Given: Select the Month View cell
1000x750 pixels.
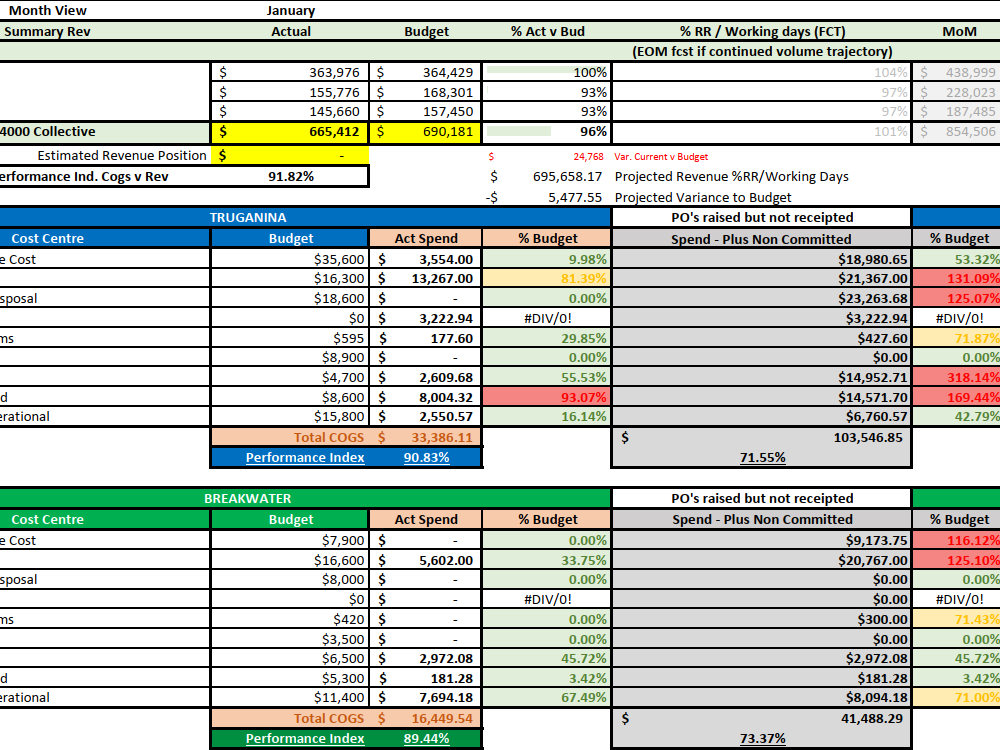Looking at the screenshot, I should [48, 10].
